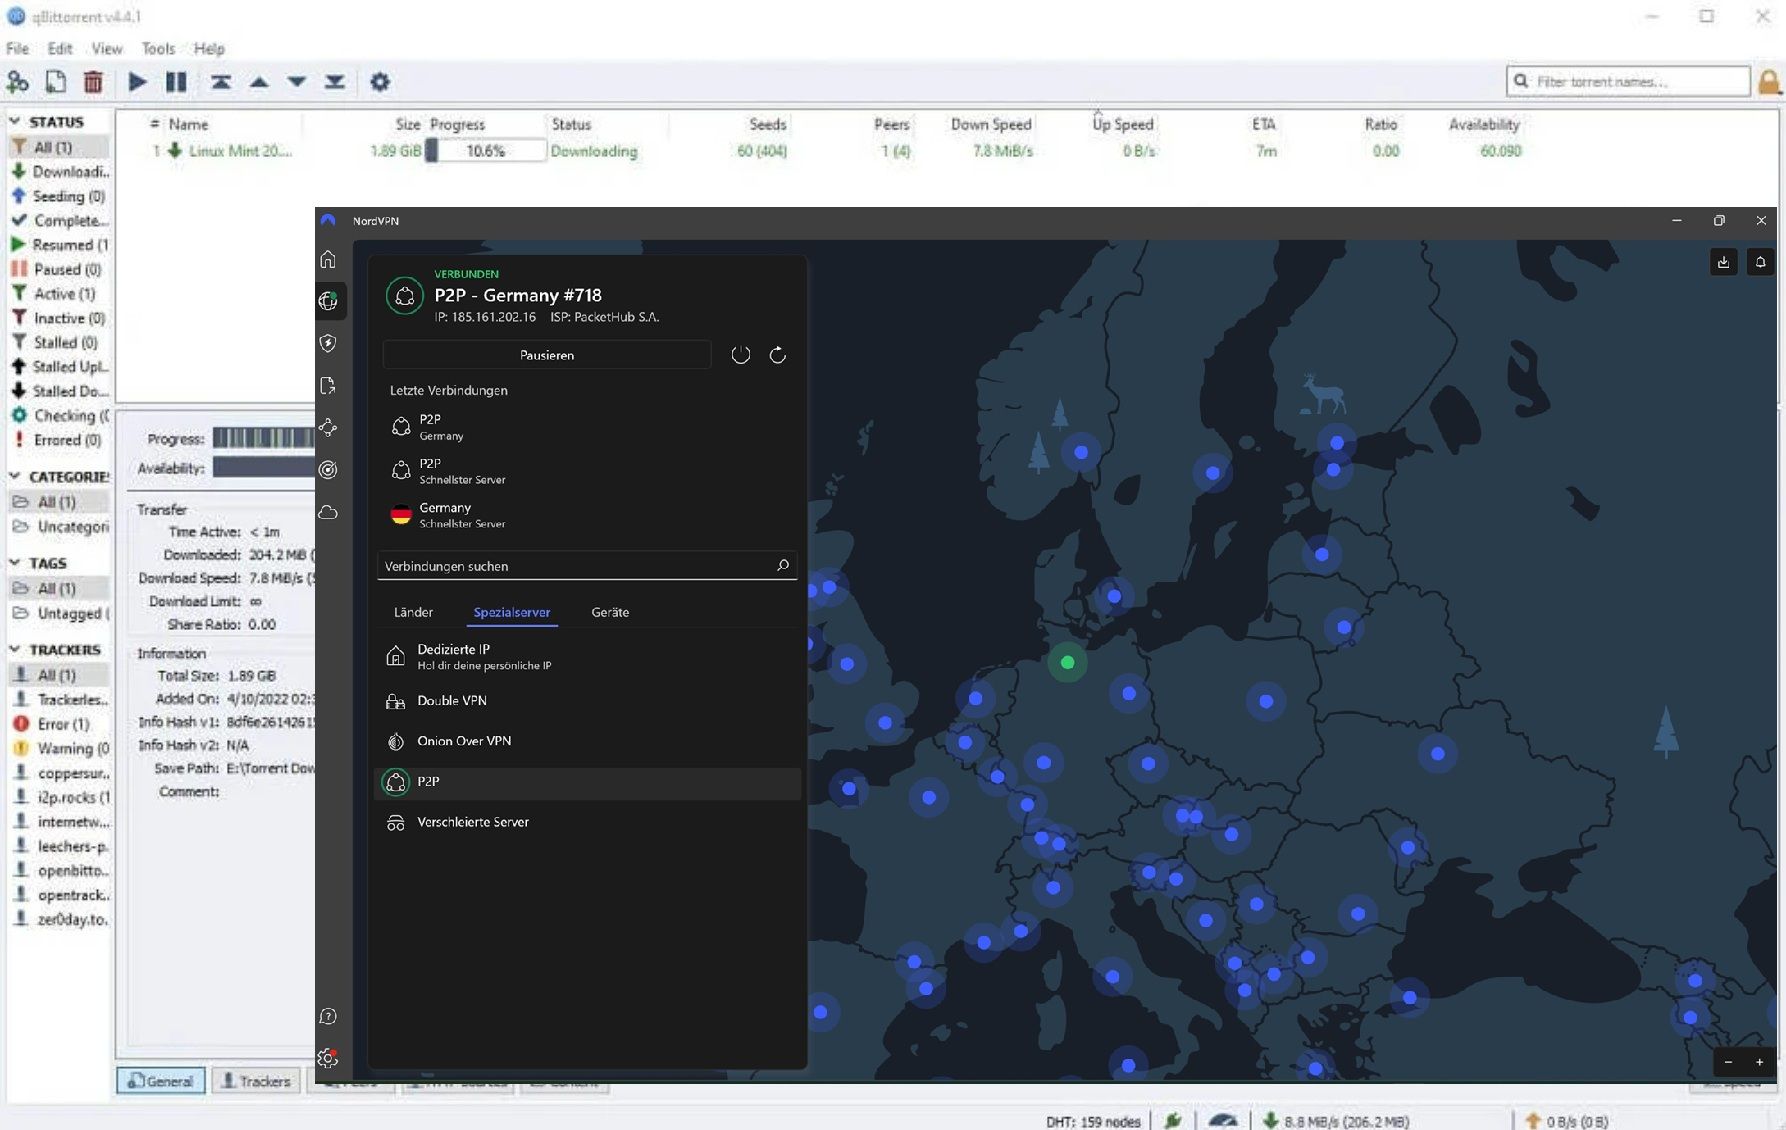Click the status bar upload speed indicator
The image size is (1786, 1130).
1566,1121
